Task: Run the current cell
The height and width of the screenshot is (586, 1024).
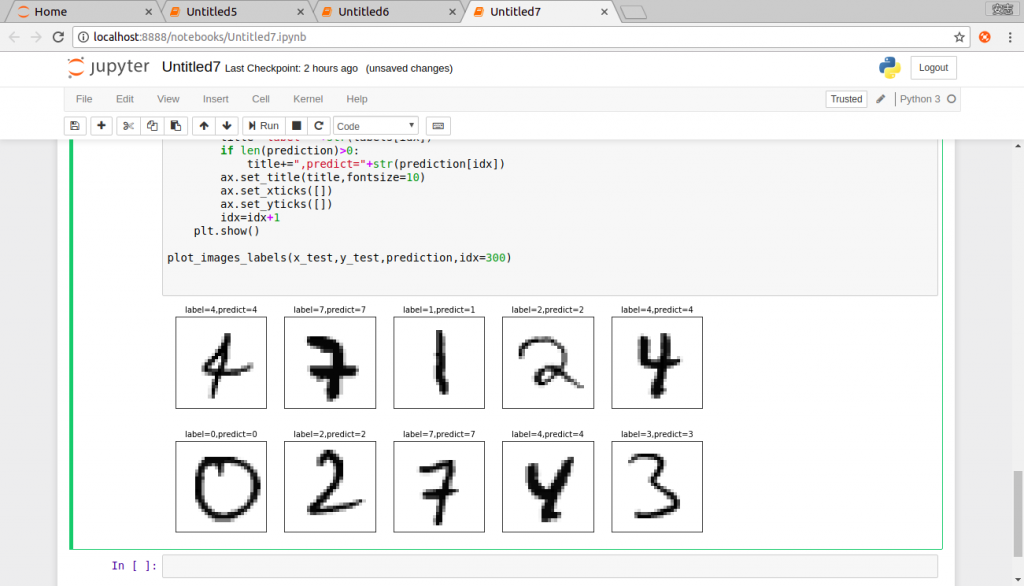Action: 263,125
